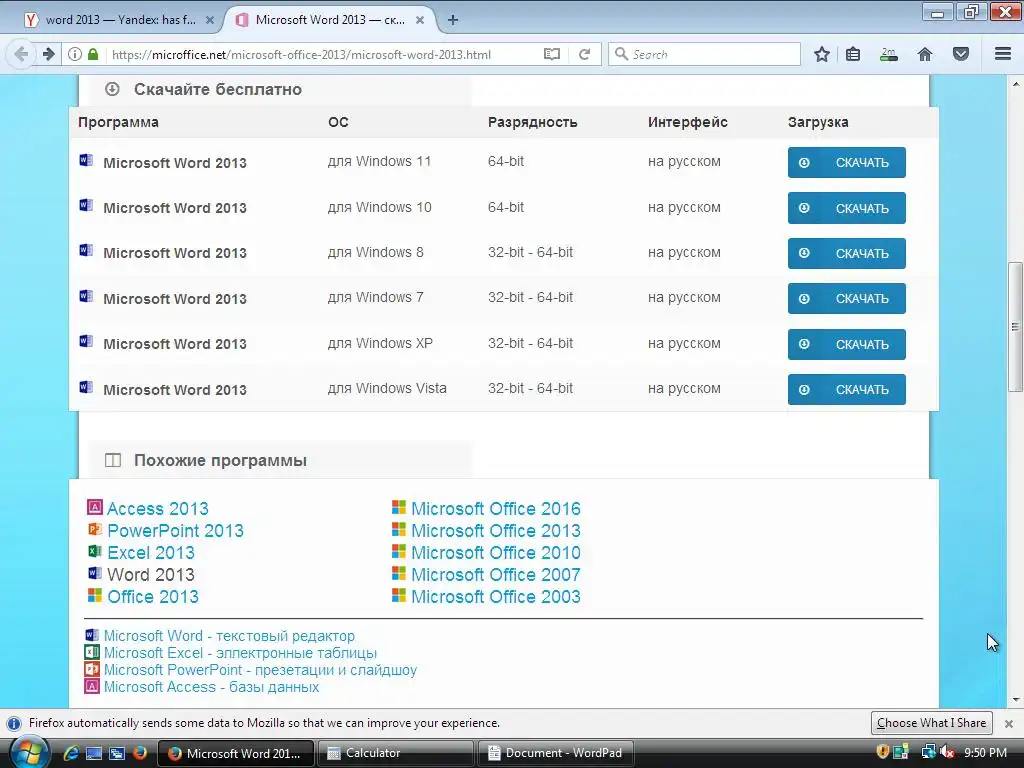The width and height of the screenshot is (1024, 768).
Task: Open Microsoft Excel - электронные таблицы link
Action: pyautogui.click(x=240, y=652)
